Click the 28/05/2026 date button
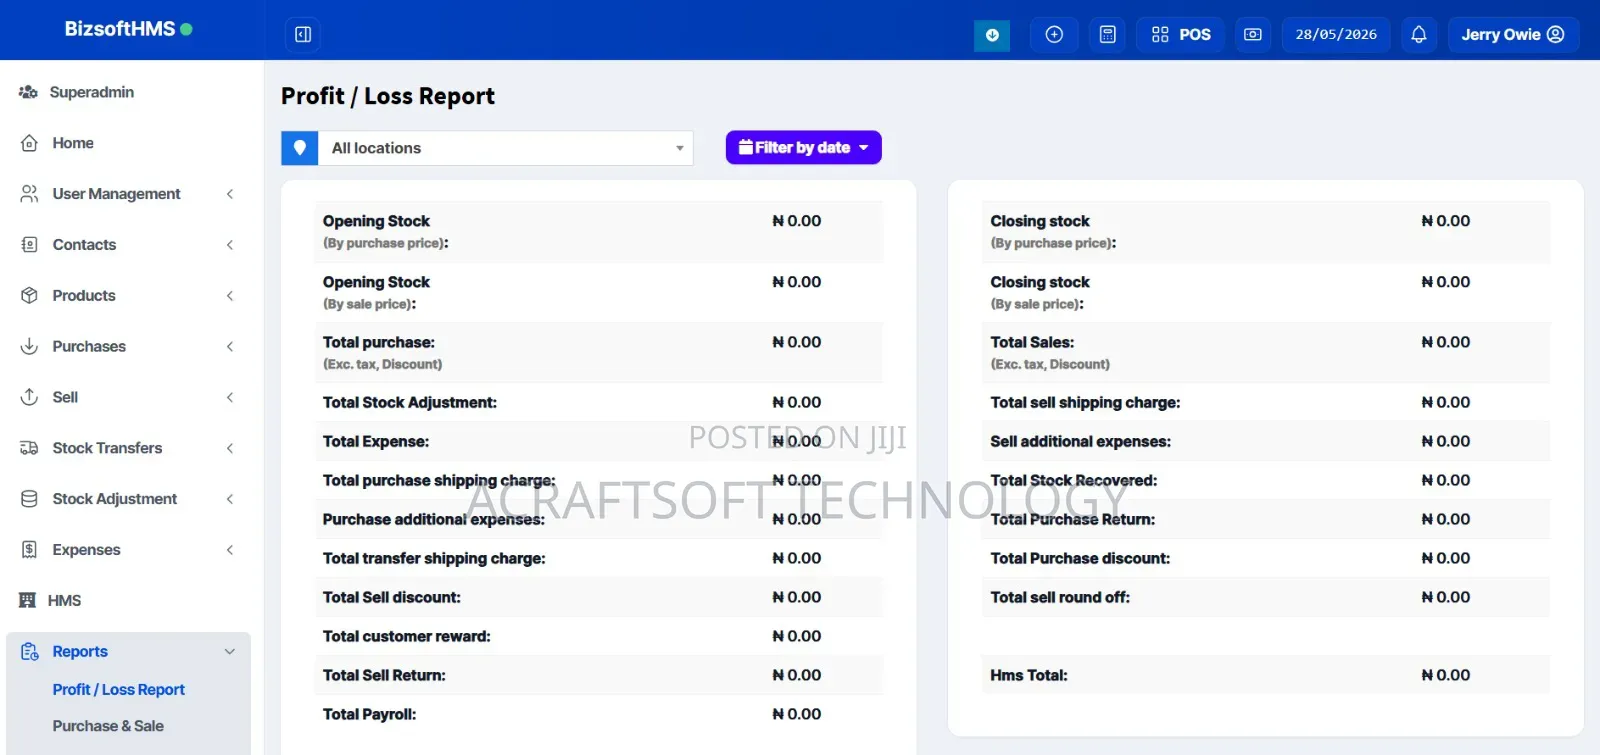Image resolution: width=1600 pixels, height=755 pixels. 1336,34
